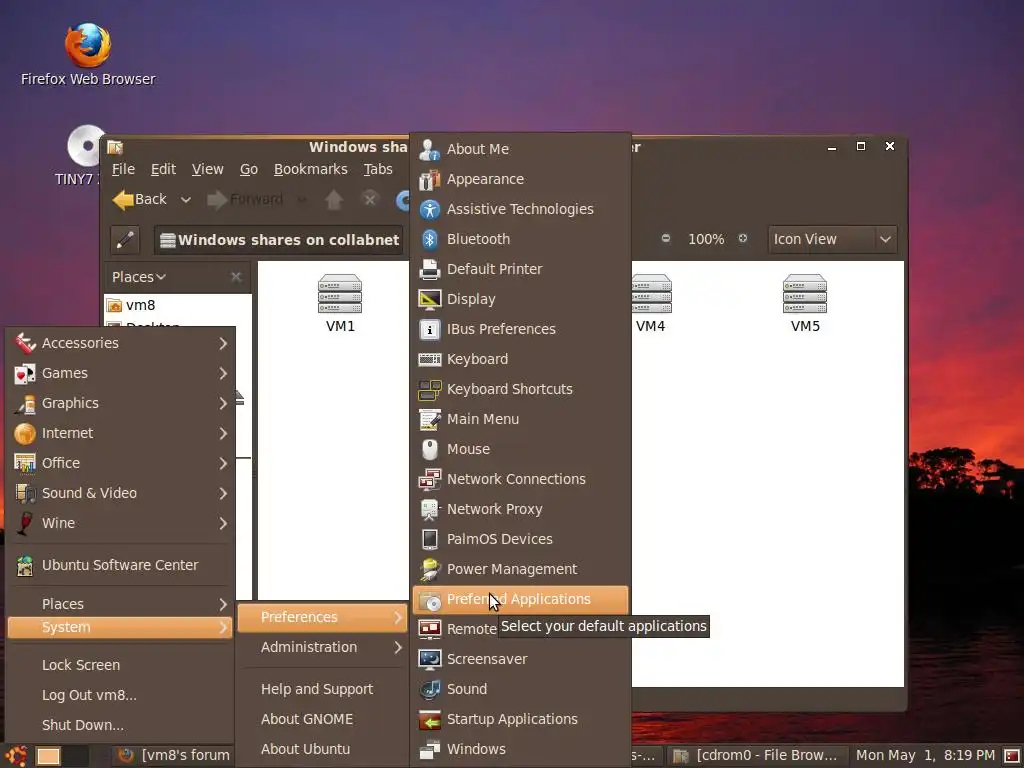Screen dimensions: 1024x768
Task: Click the Bluetooth icon in Preferences
Action: [429, 240]
